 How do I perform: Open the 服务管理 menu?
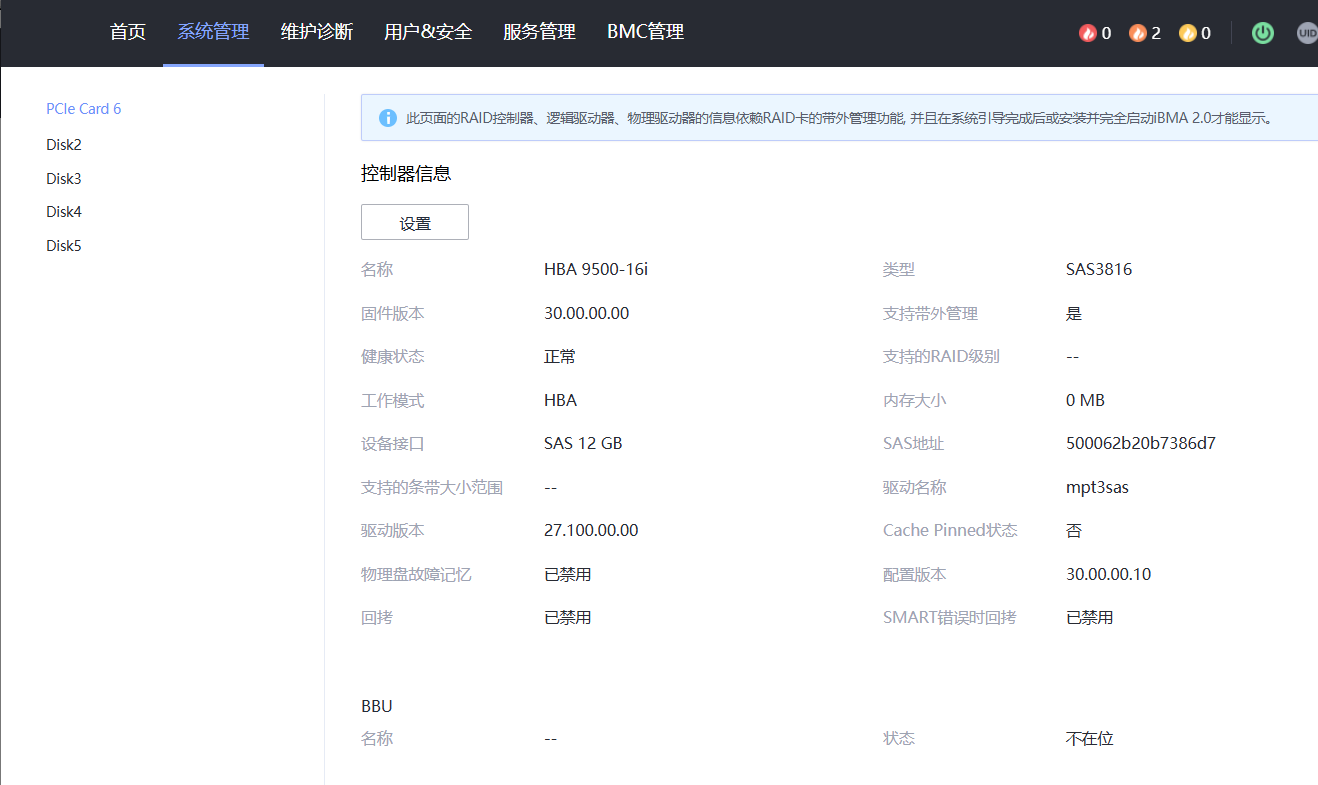[538, 31]
